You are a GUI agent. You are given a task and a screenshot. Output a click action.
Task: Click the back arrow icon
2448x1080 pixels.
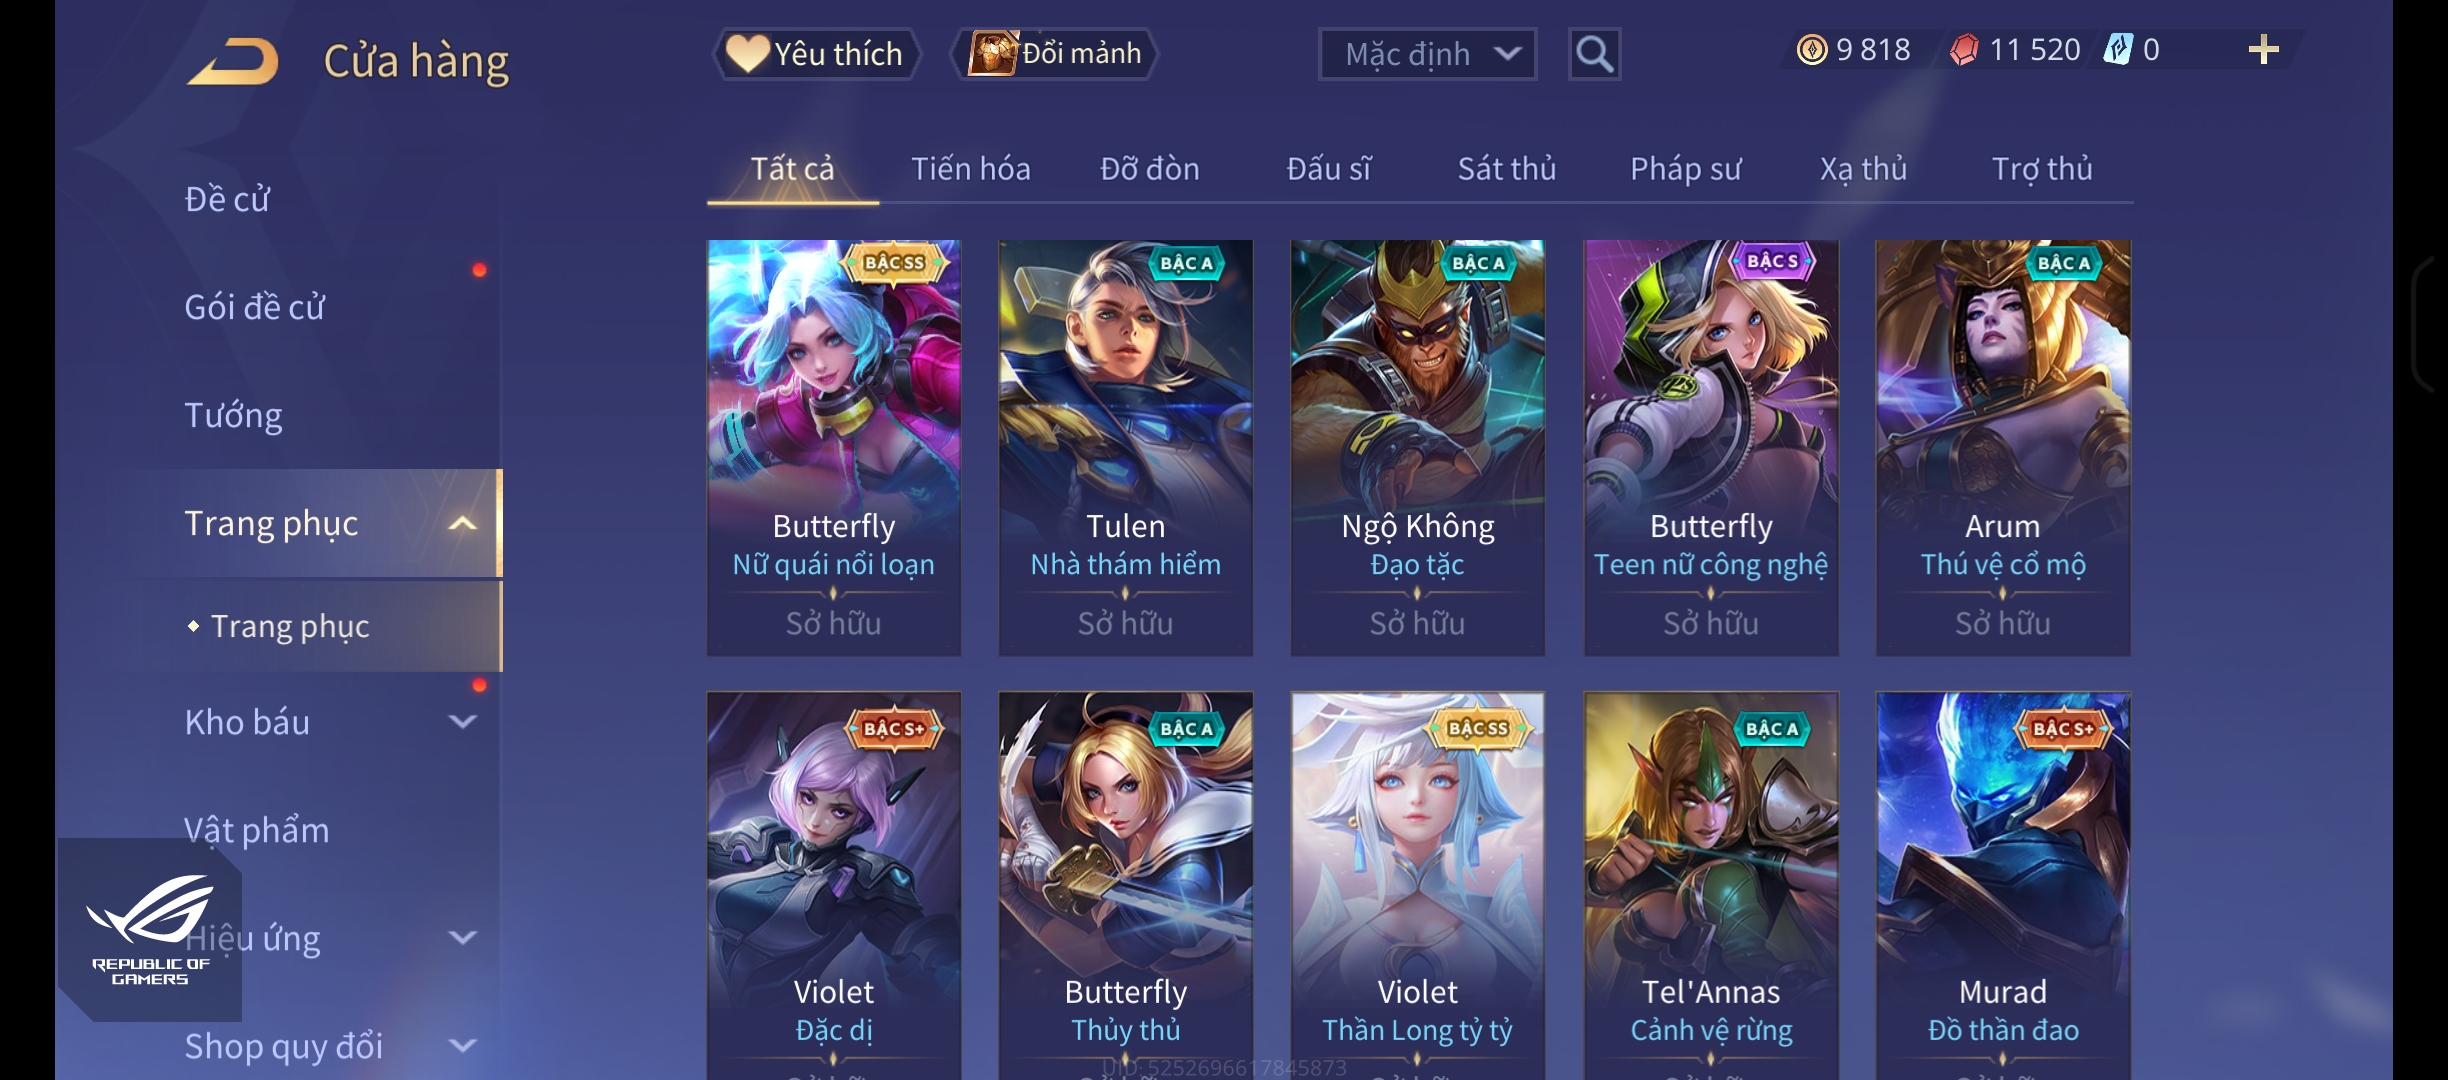234,60
